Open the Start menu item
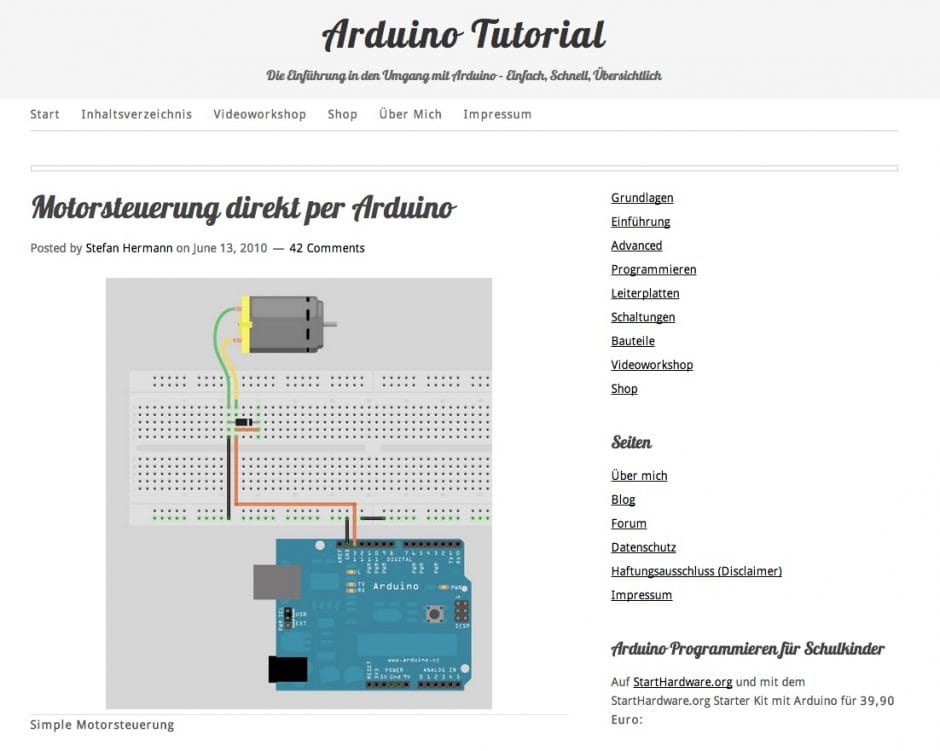The image size is (940, 751). point(45,114)
